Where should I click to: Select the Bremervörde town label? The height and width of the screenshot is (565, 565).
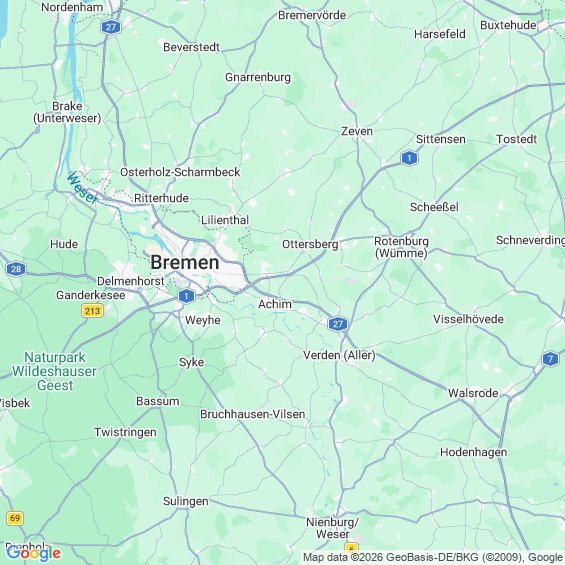tap(312, 15)
